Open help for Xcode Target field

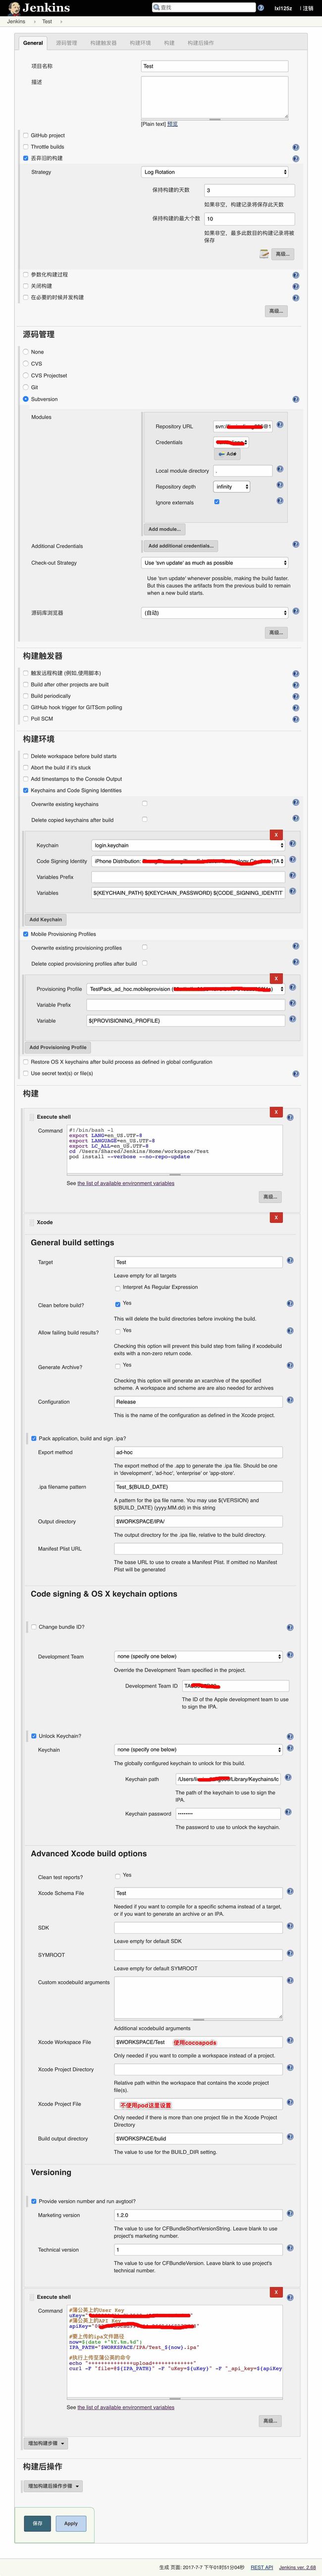tap(290, 1261)
